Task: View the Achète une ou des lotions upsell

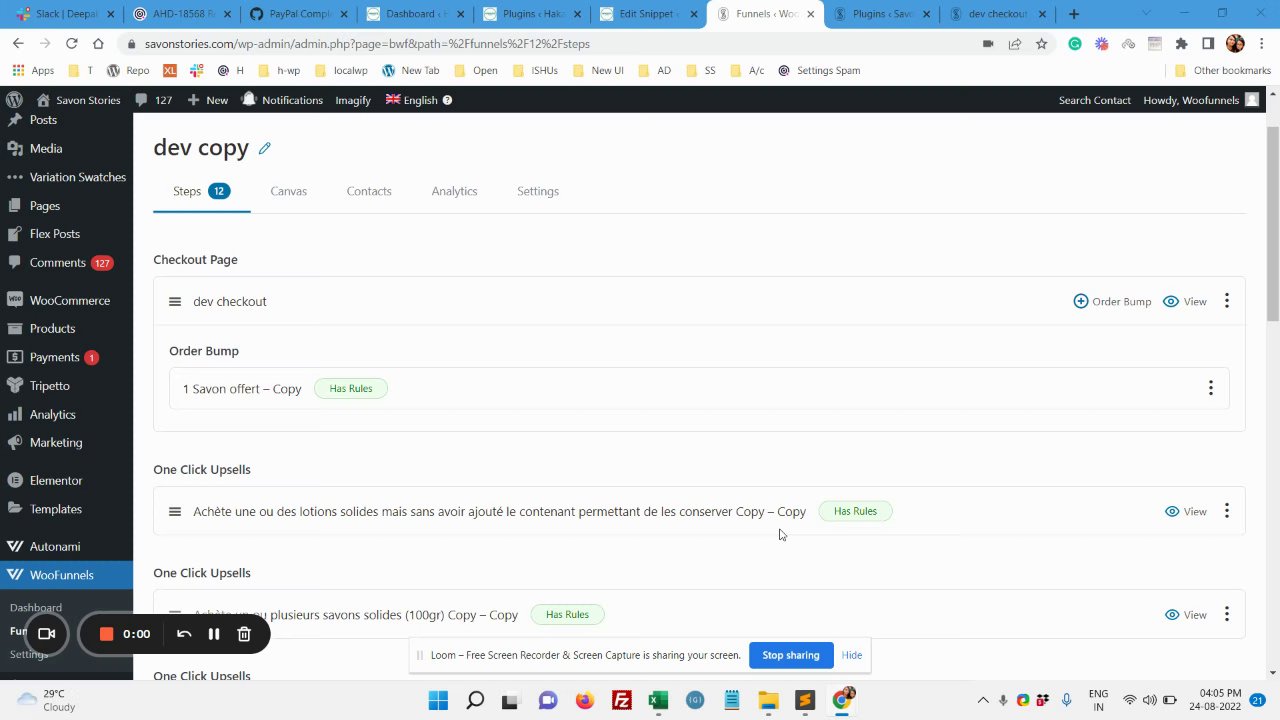Action: coord(1185,511)
